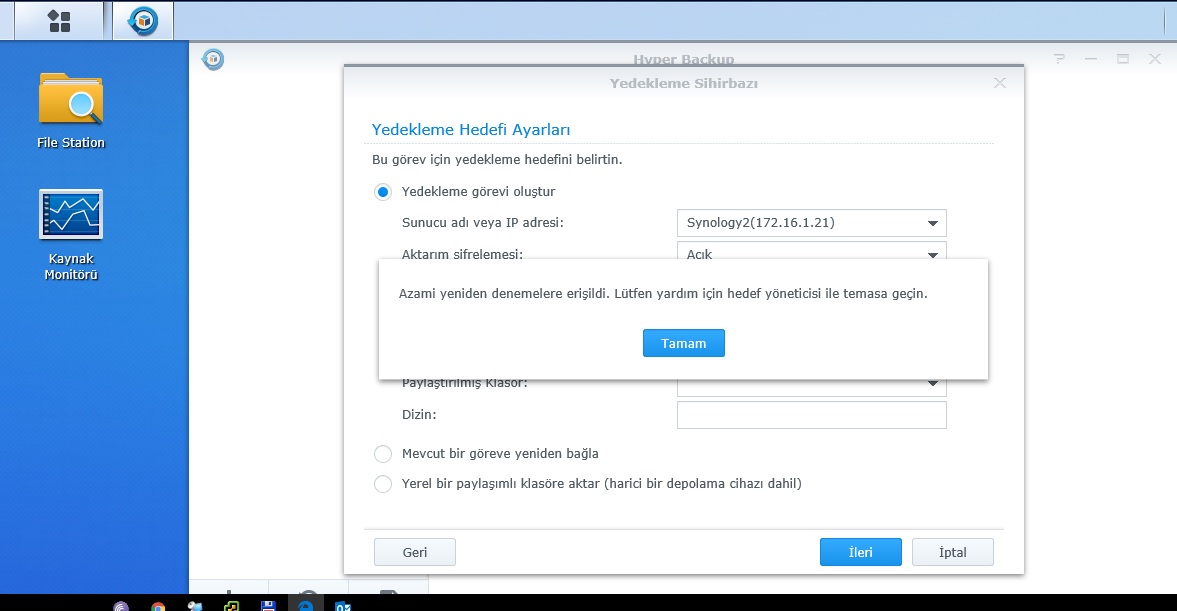Image resolution: width=1177 pixels, height=611 pixels.
Task: Select 'Mevcut bir göreve yeniden bağla' option
Action: pyautogui.click(x=383, y=454)
